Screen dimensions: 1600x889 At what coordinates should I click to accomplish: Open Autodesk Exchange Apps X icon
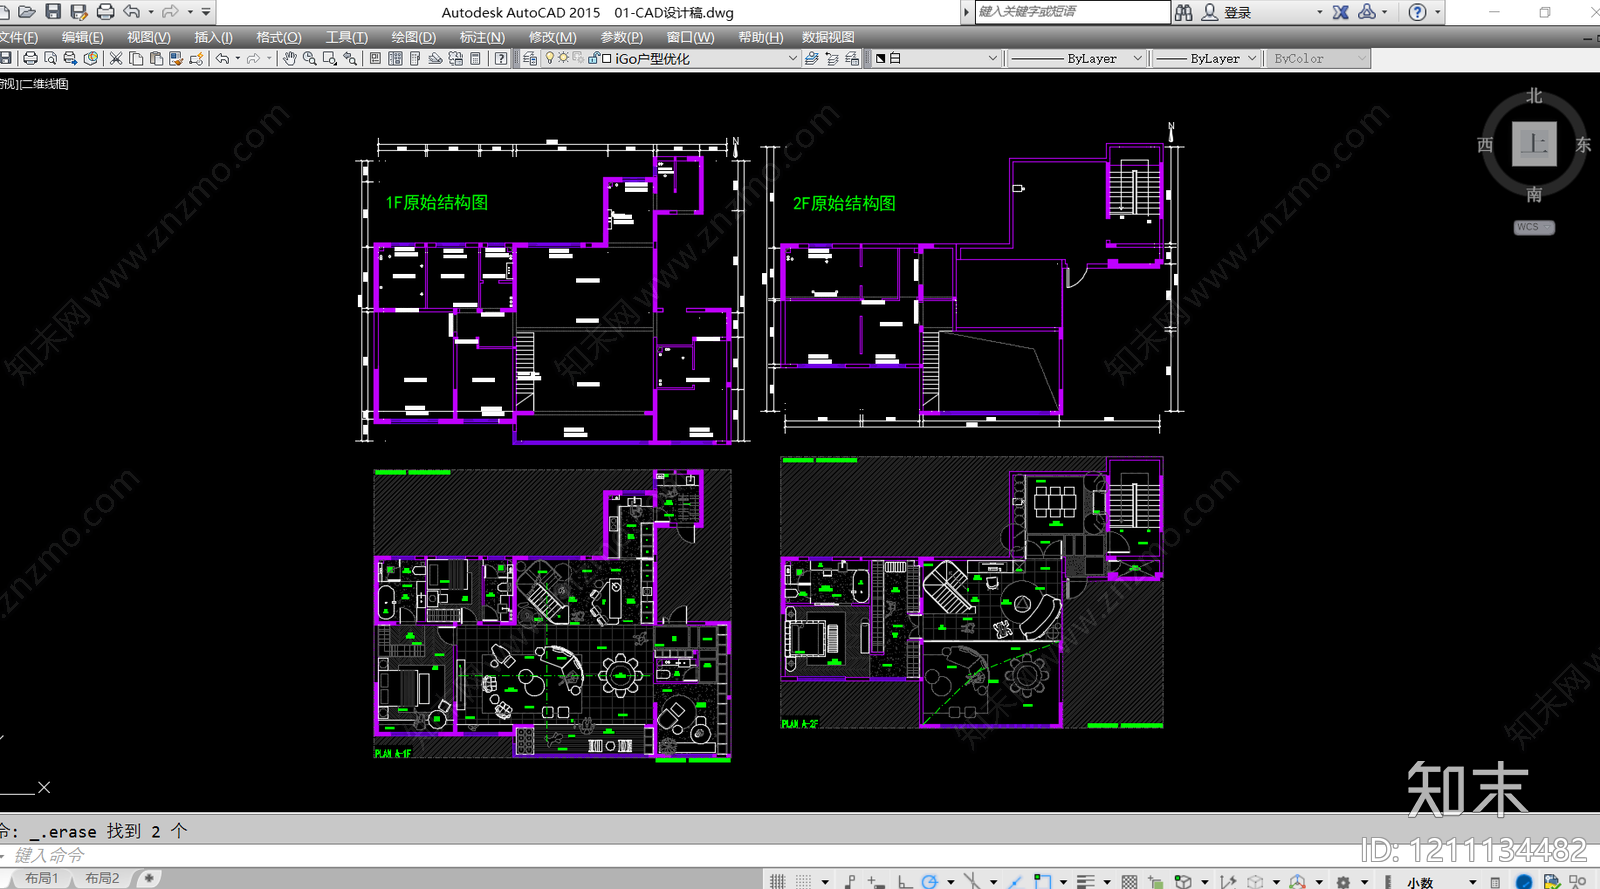click(x=1341, y=12)
